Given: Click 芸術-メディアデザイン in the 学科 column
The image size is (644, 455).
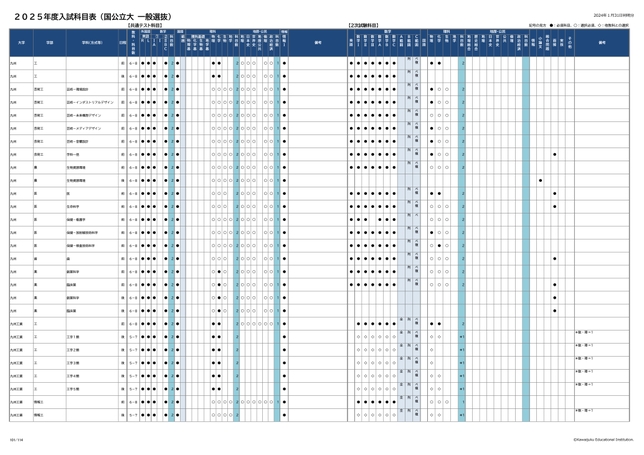Looking at the screenshot, I should [84, 128].
